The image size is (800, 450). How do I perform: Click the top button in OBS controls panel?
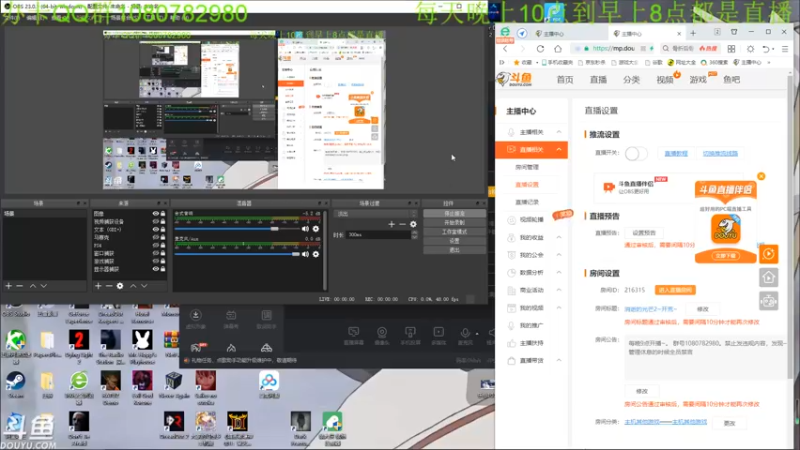454,214
